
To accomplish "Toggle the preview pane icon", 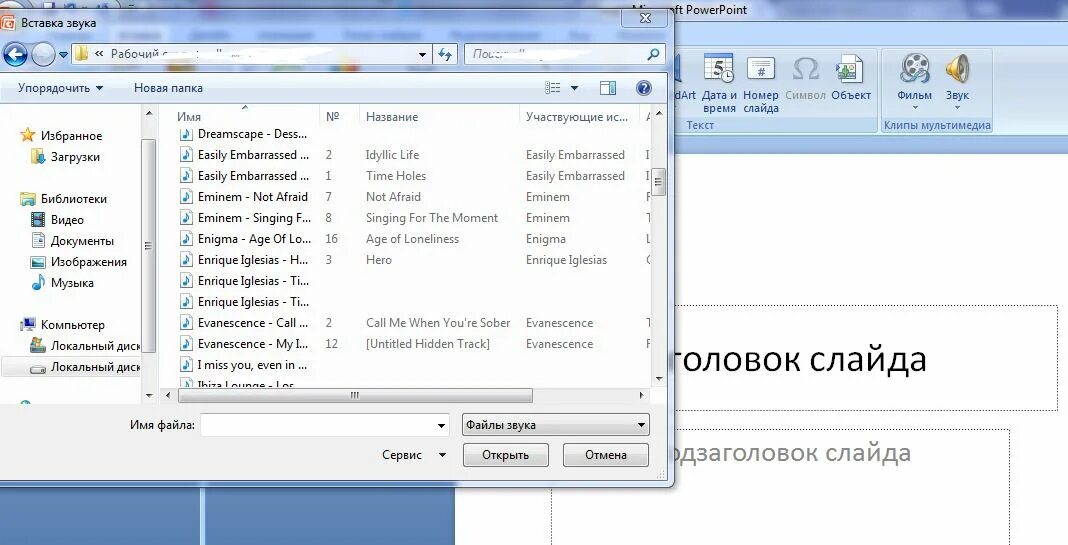I will tap(608, 88).
